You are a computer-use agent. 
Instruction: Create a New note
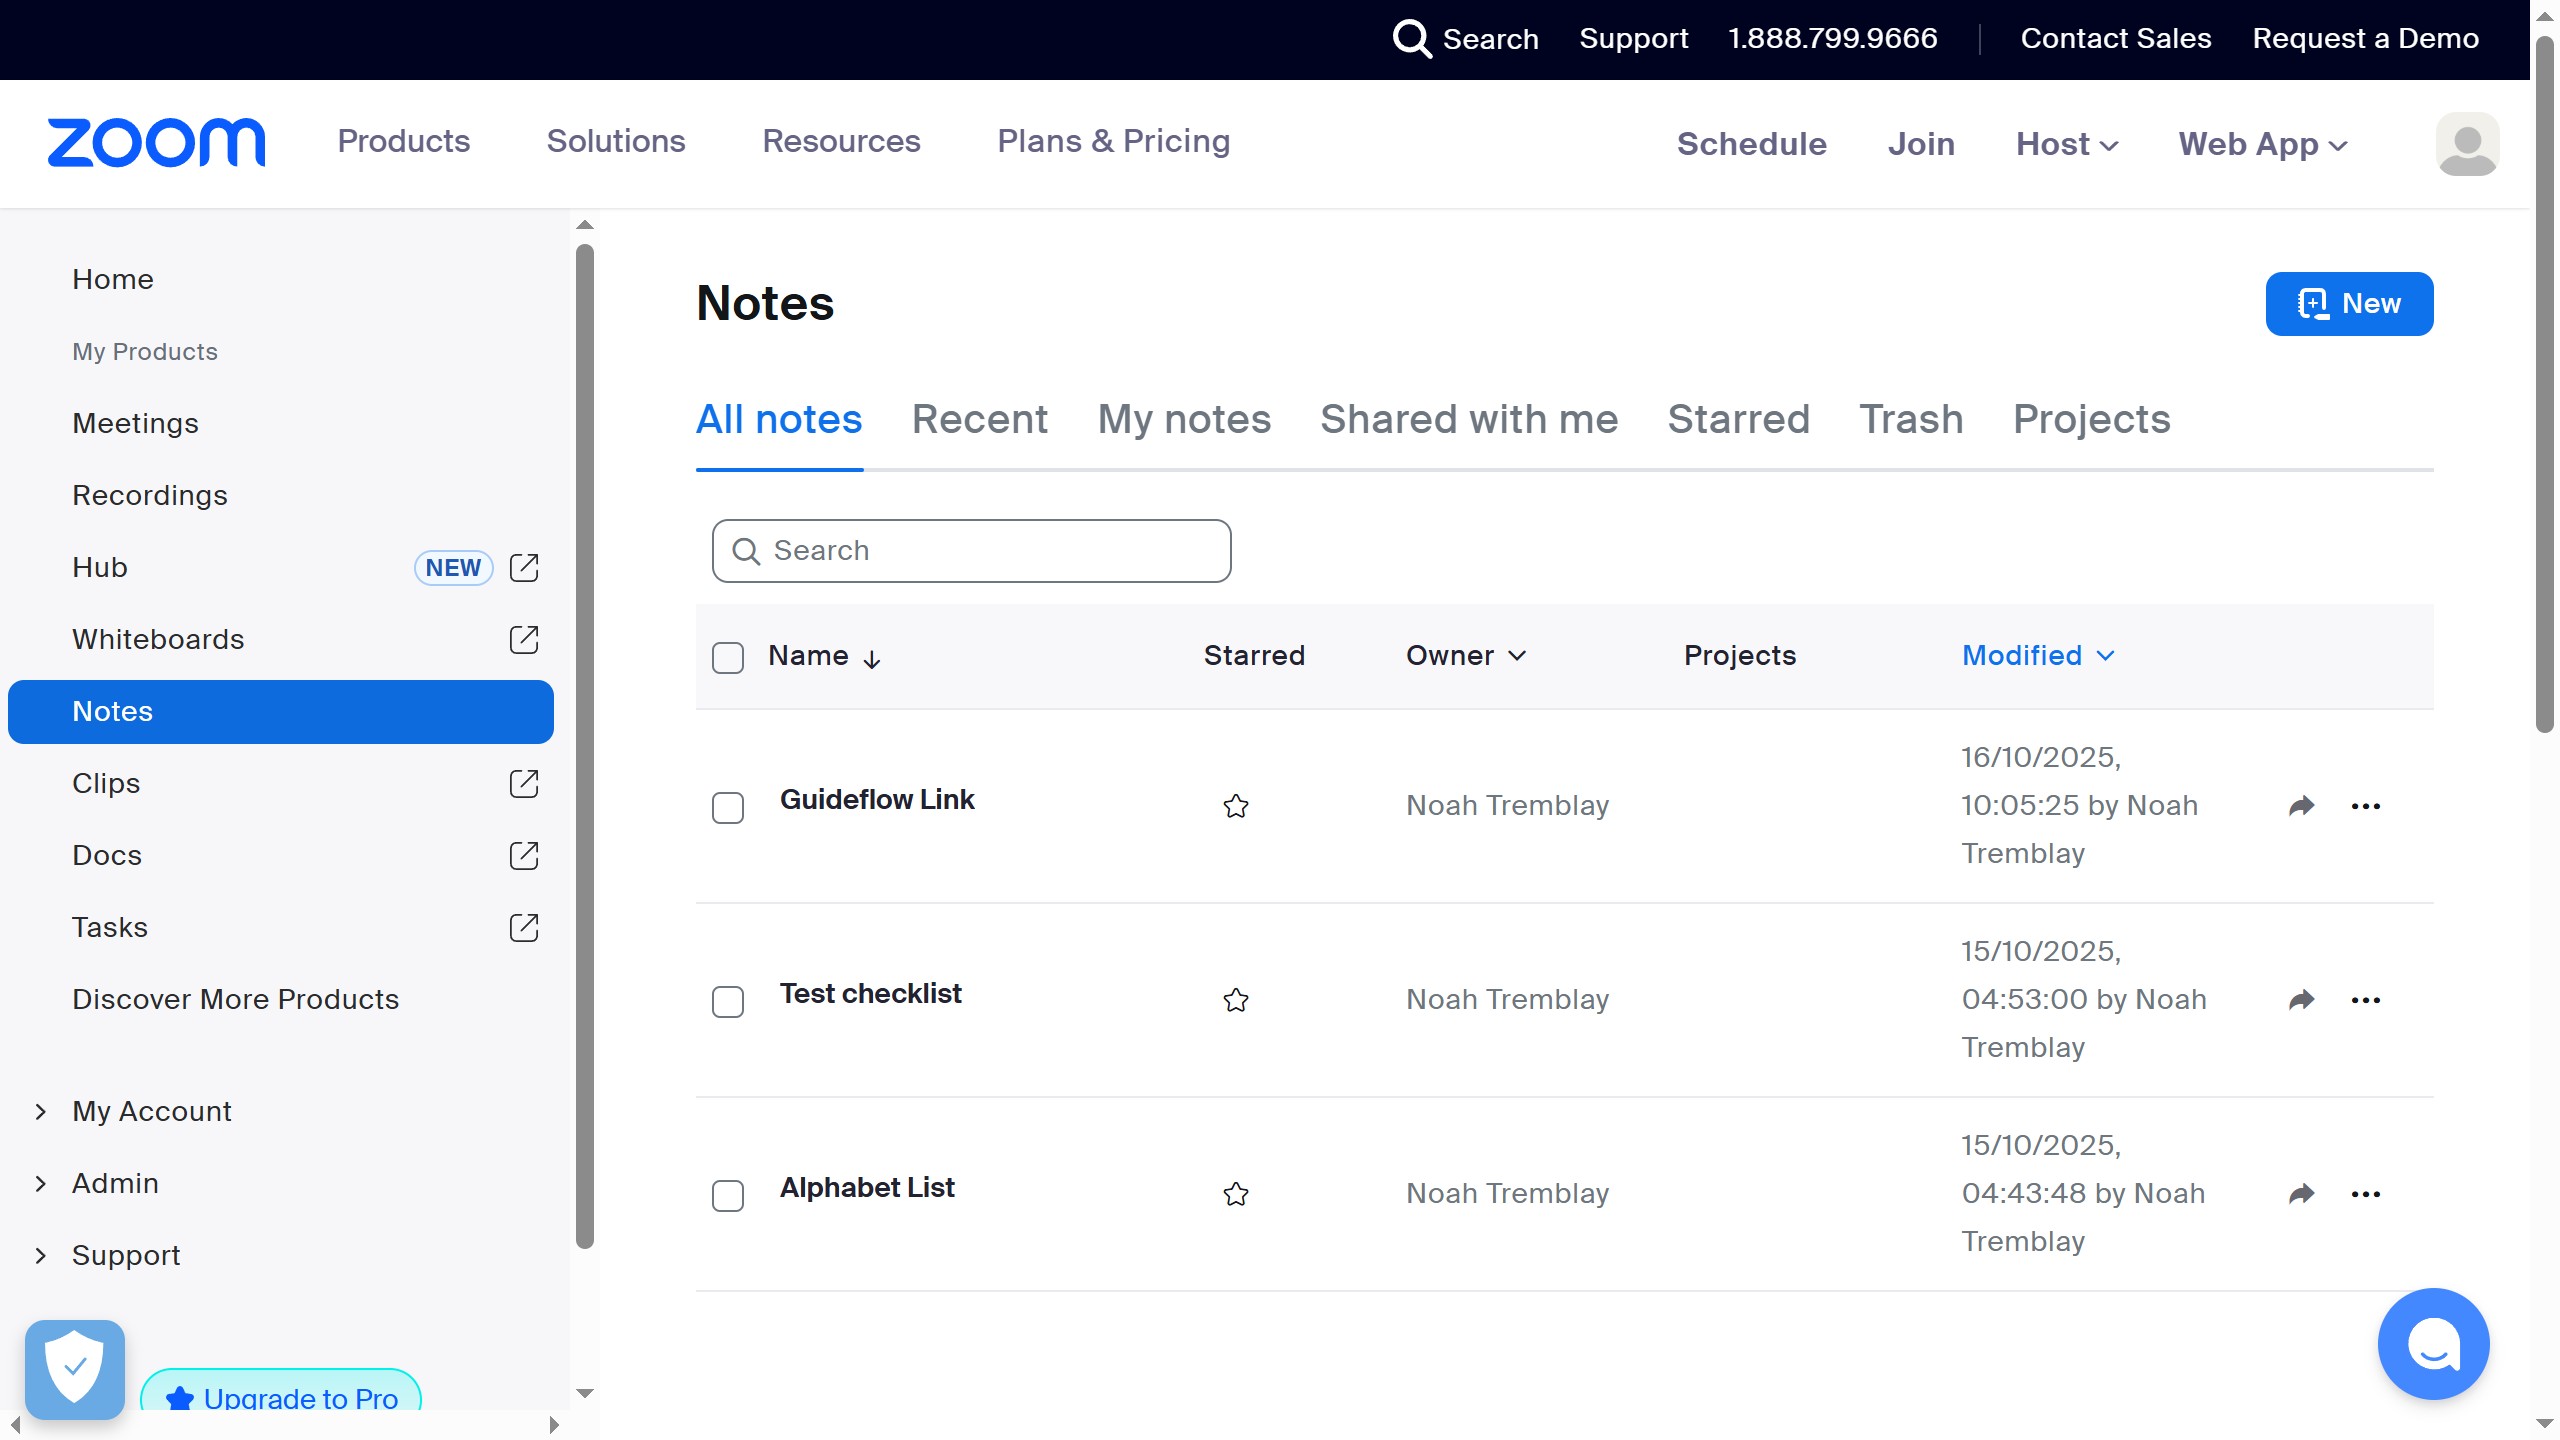2349,304
